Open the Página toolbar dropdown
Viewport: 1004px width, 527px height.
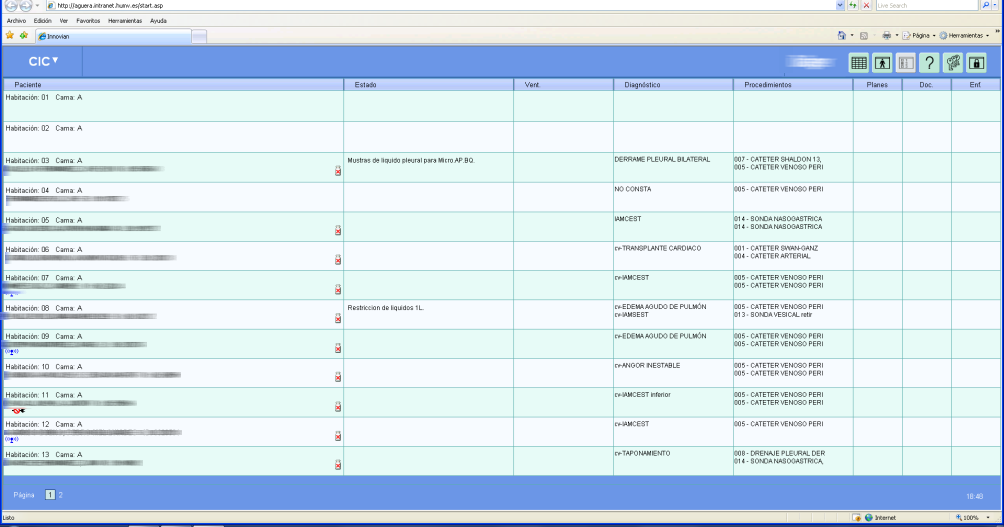[919, 36]
